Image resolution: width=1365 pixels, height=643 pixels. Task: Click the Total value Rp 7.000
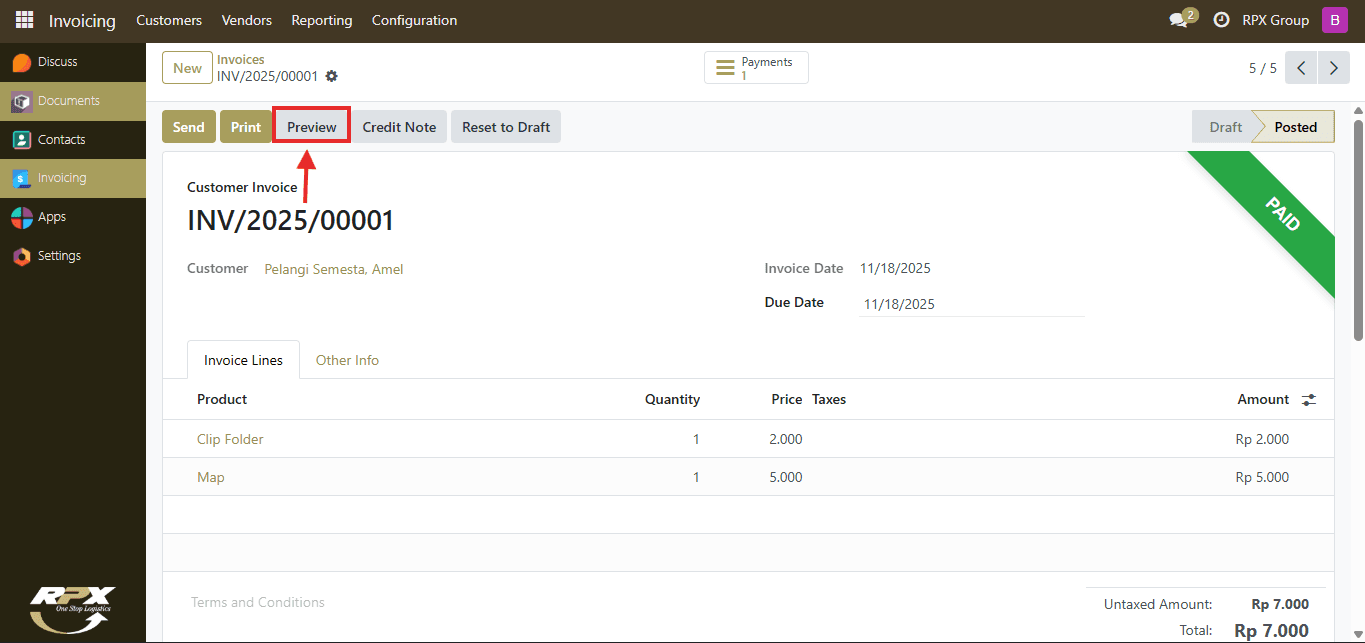tap(1272, 630)
